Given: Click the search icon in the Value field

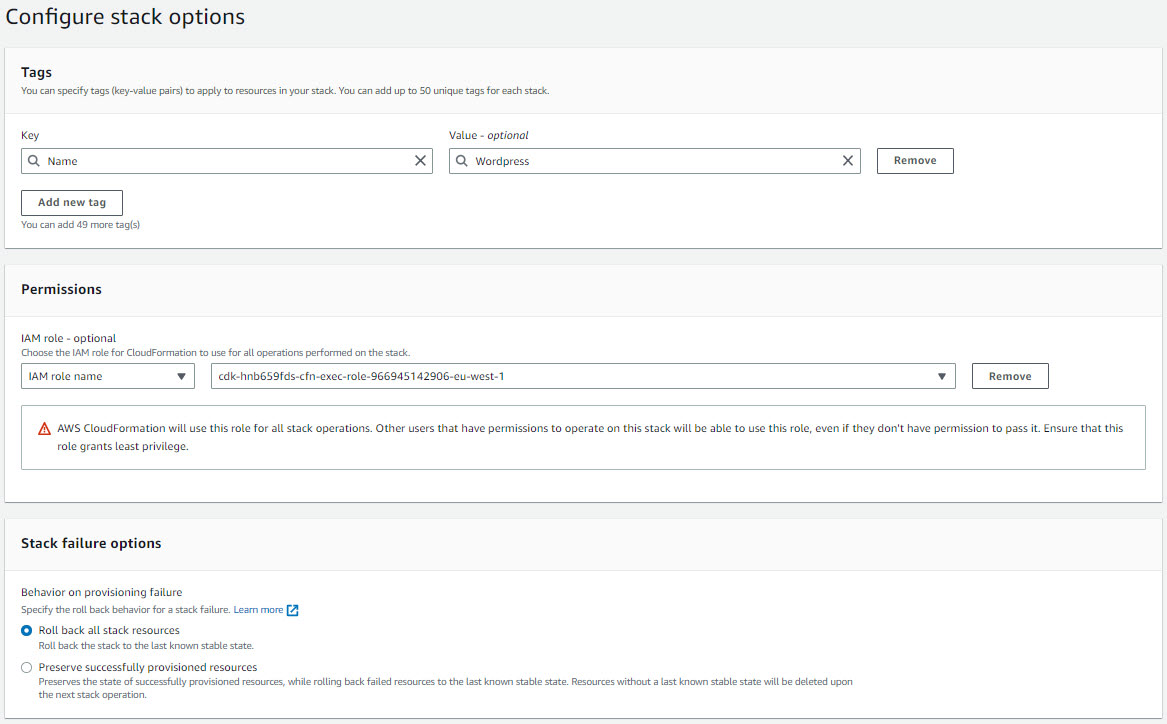Looking at the screenshot, I should [462, 161].
